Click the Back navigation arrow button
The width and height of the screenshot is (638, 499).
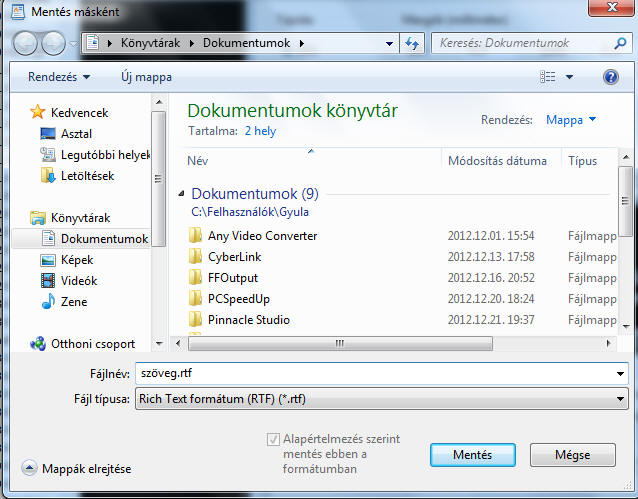pyautogui.click(x=25, y=43)
